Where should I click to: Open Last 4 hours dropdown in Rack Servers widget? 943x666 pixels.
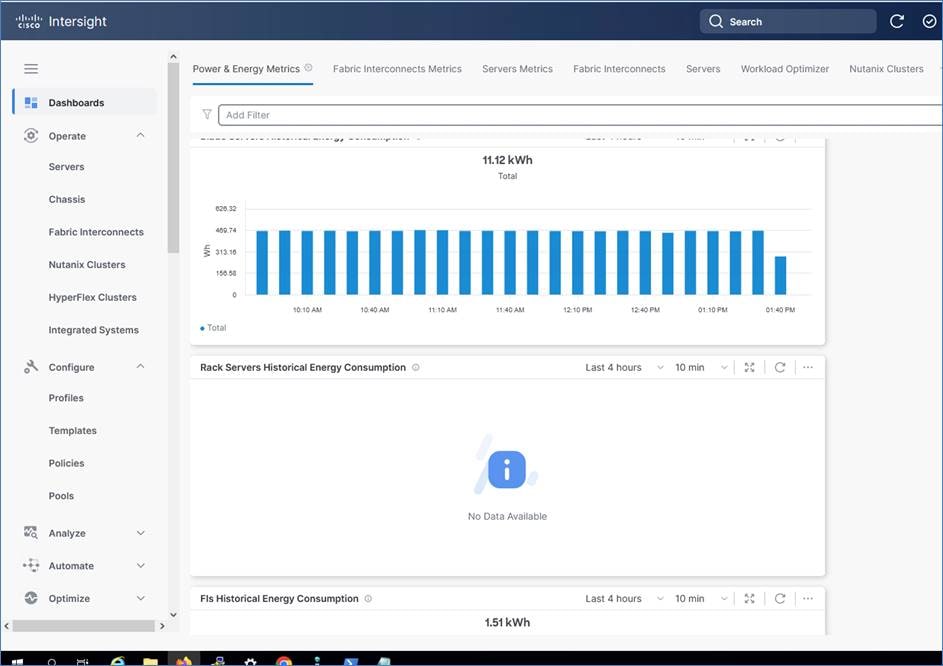[624, 367]
